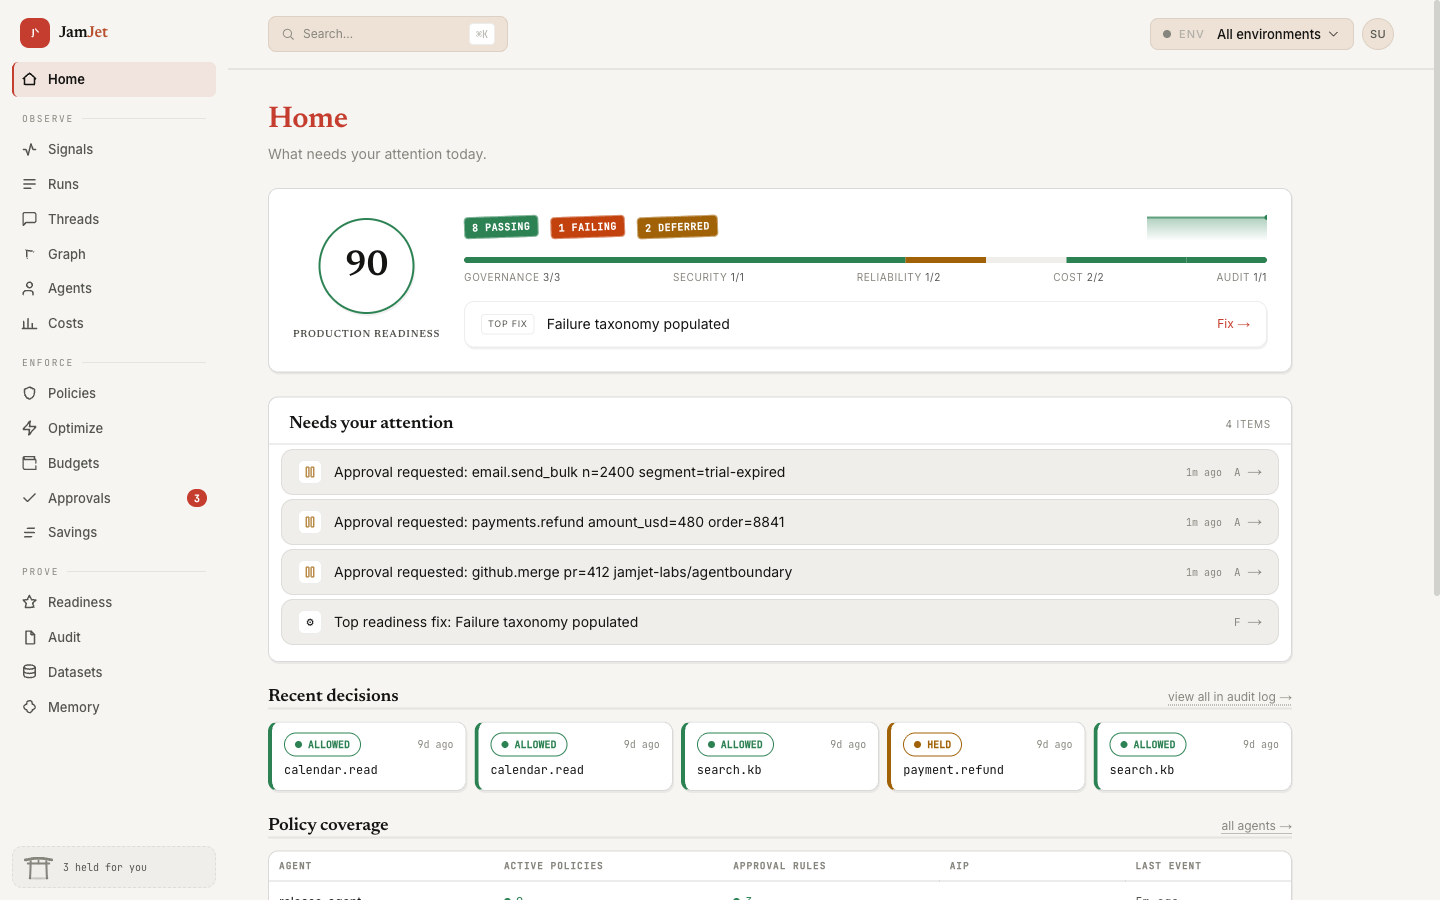This screenshot has width=1440, height=900.
Task: Click pause icon on payments.refund row
Action: tap(310, 522)
